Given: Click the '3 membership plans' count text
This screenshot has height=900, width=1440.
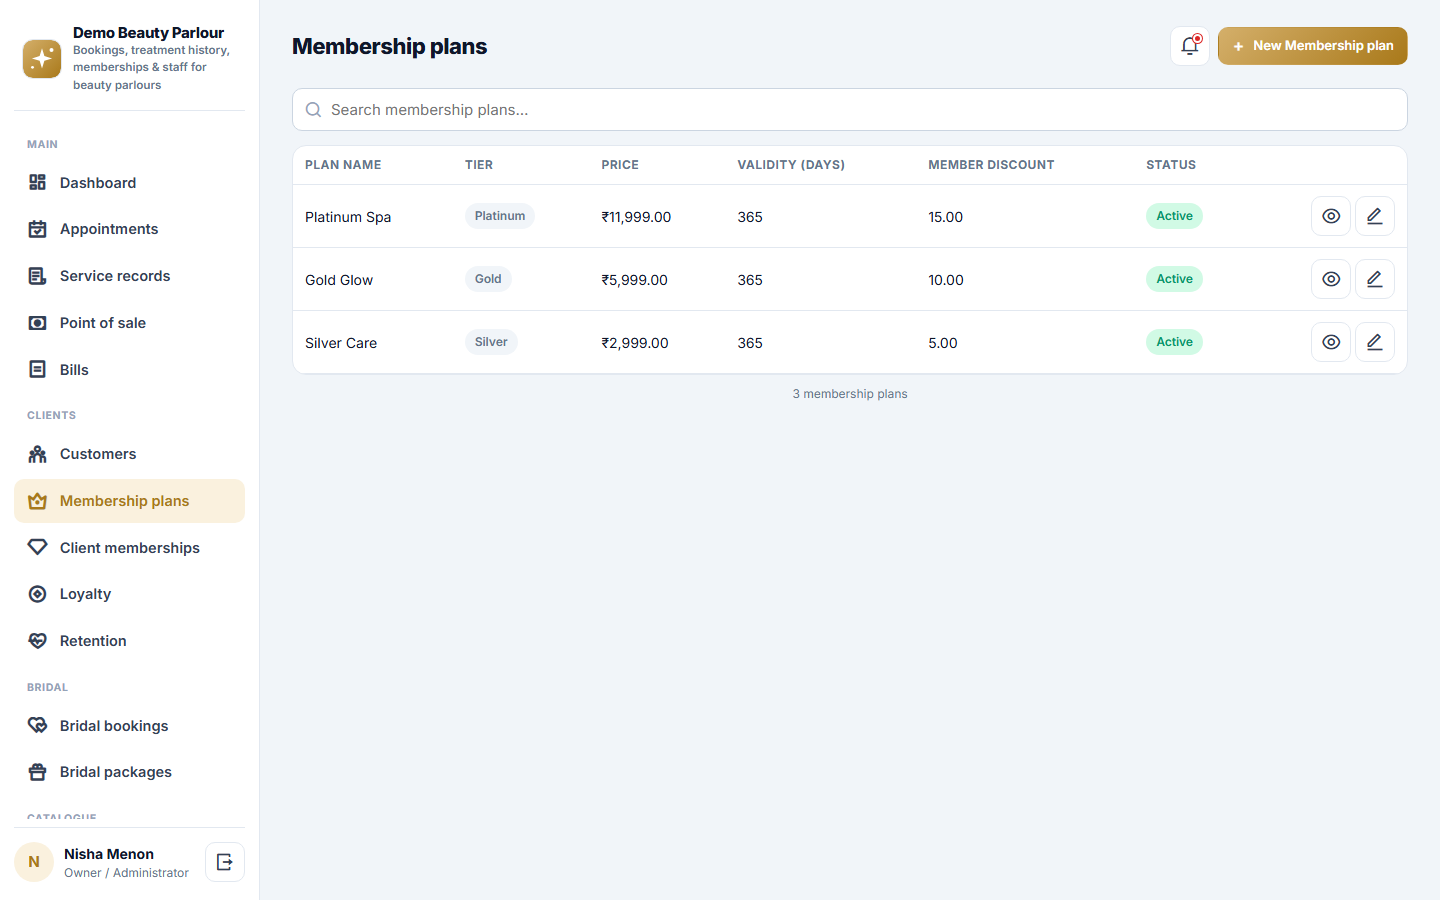Looking at the screenshot, I should pos(850,394).
